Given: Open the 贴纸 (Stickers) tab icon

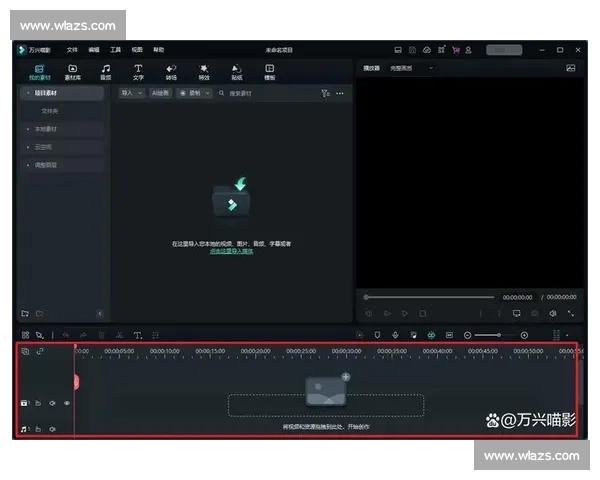Looking at the screenshot, I should [237, 71].
